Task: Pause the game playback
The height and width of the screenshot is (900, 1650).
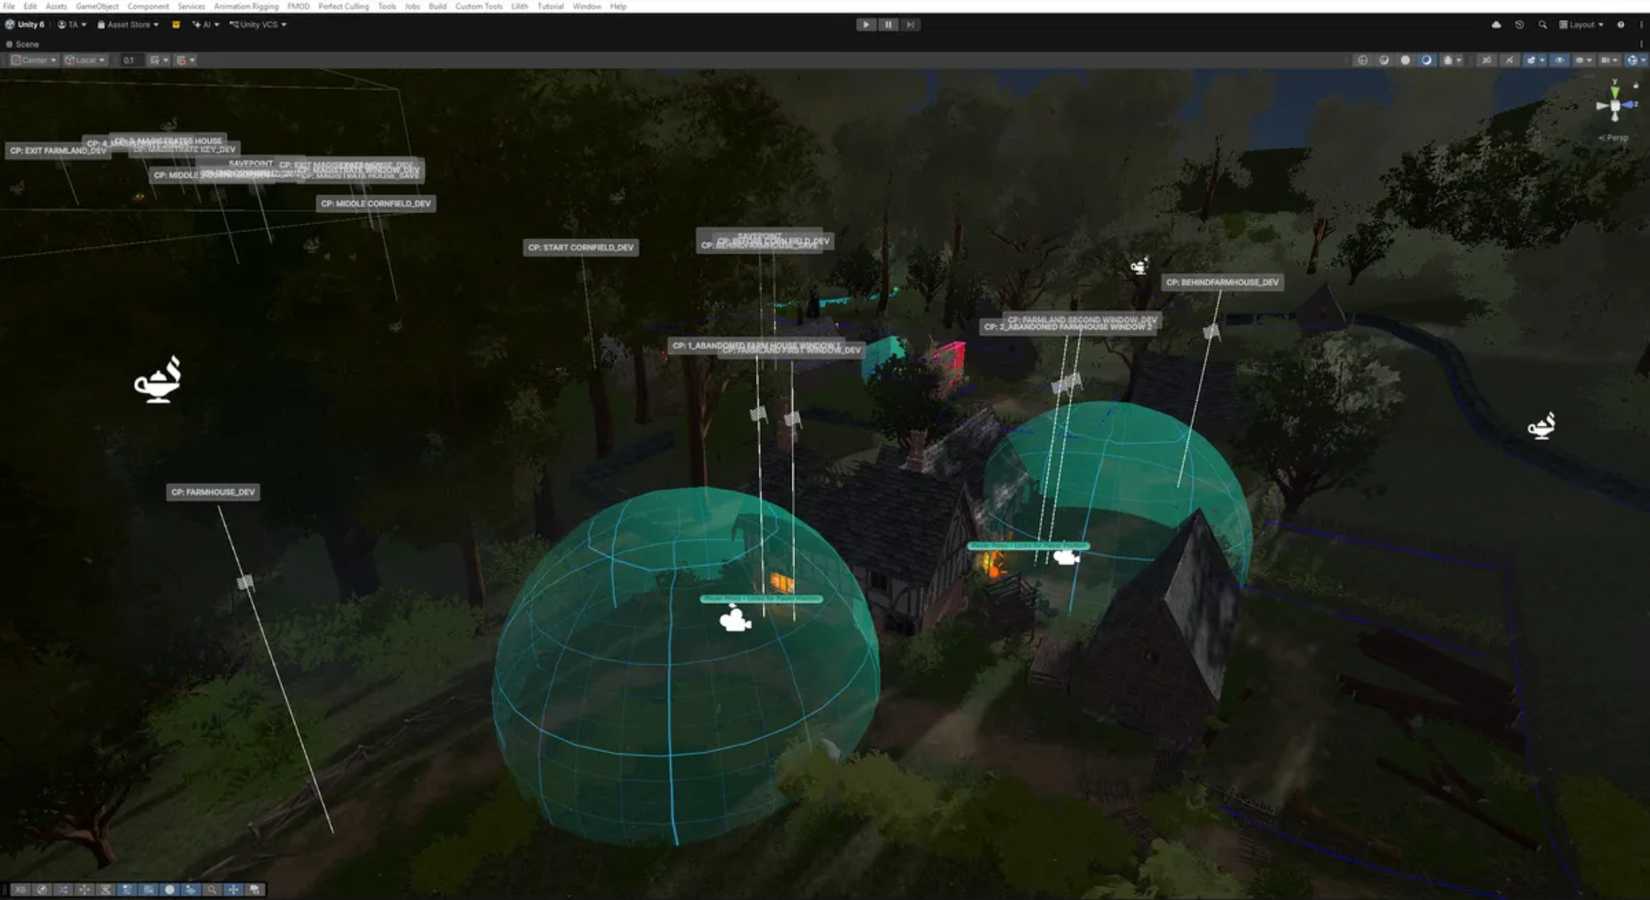Action: (888, 24)
